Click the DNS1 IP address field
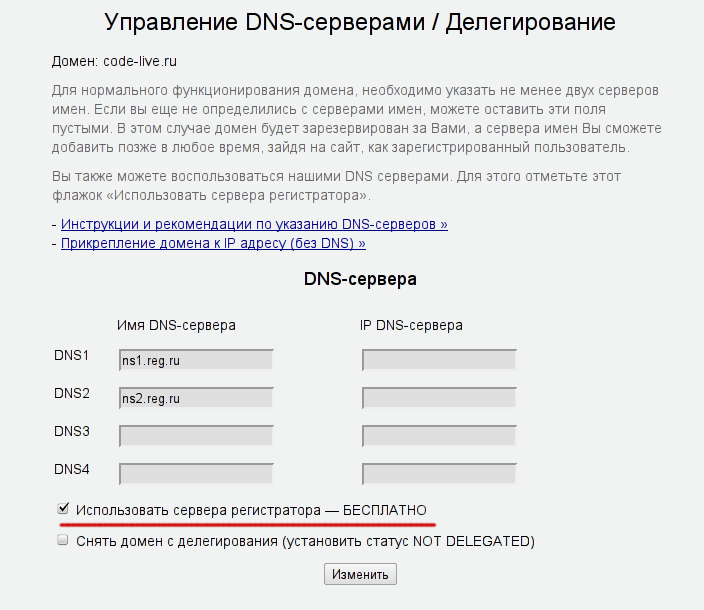 439,360
